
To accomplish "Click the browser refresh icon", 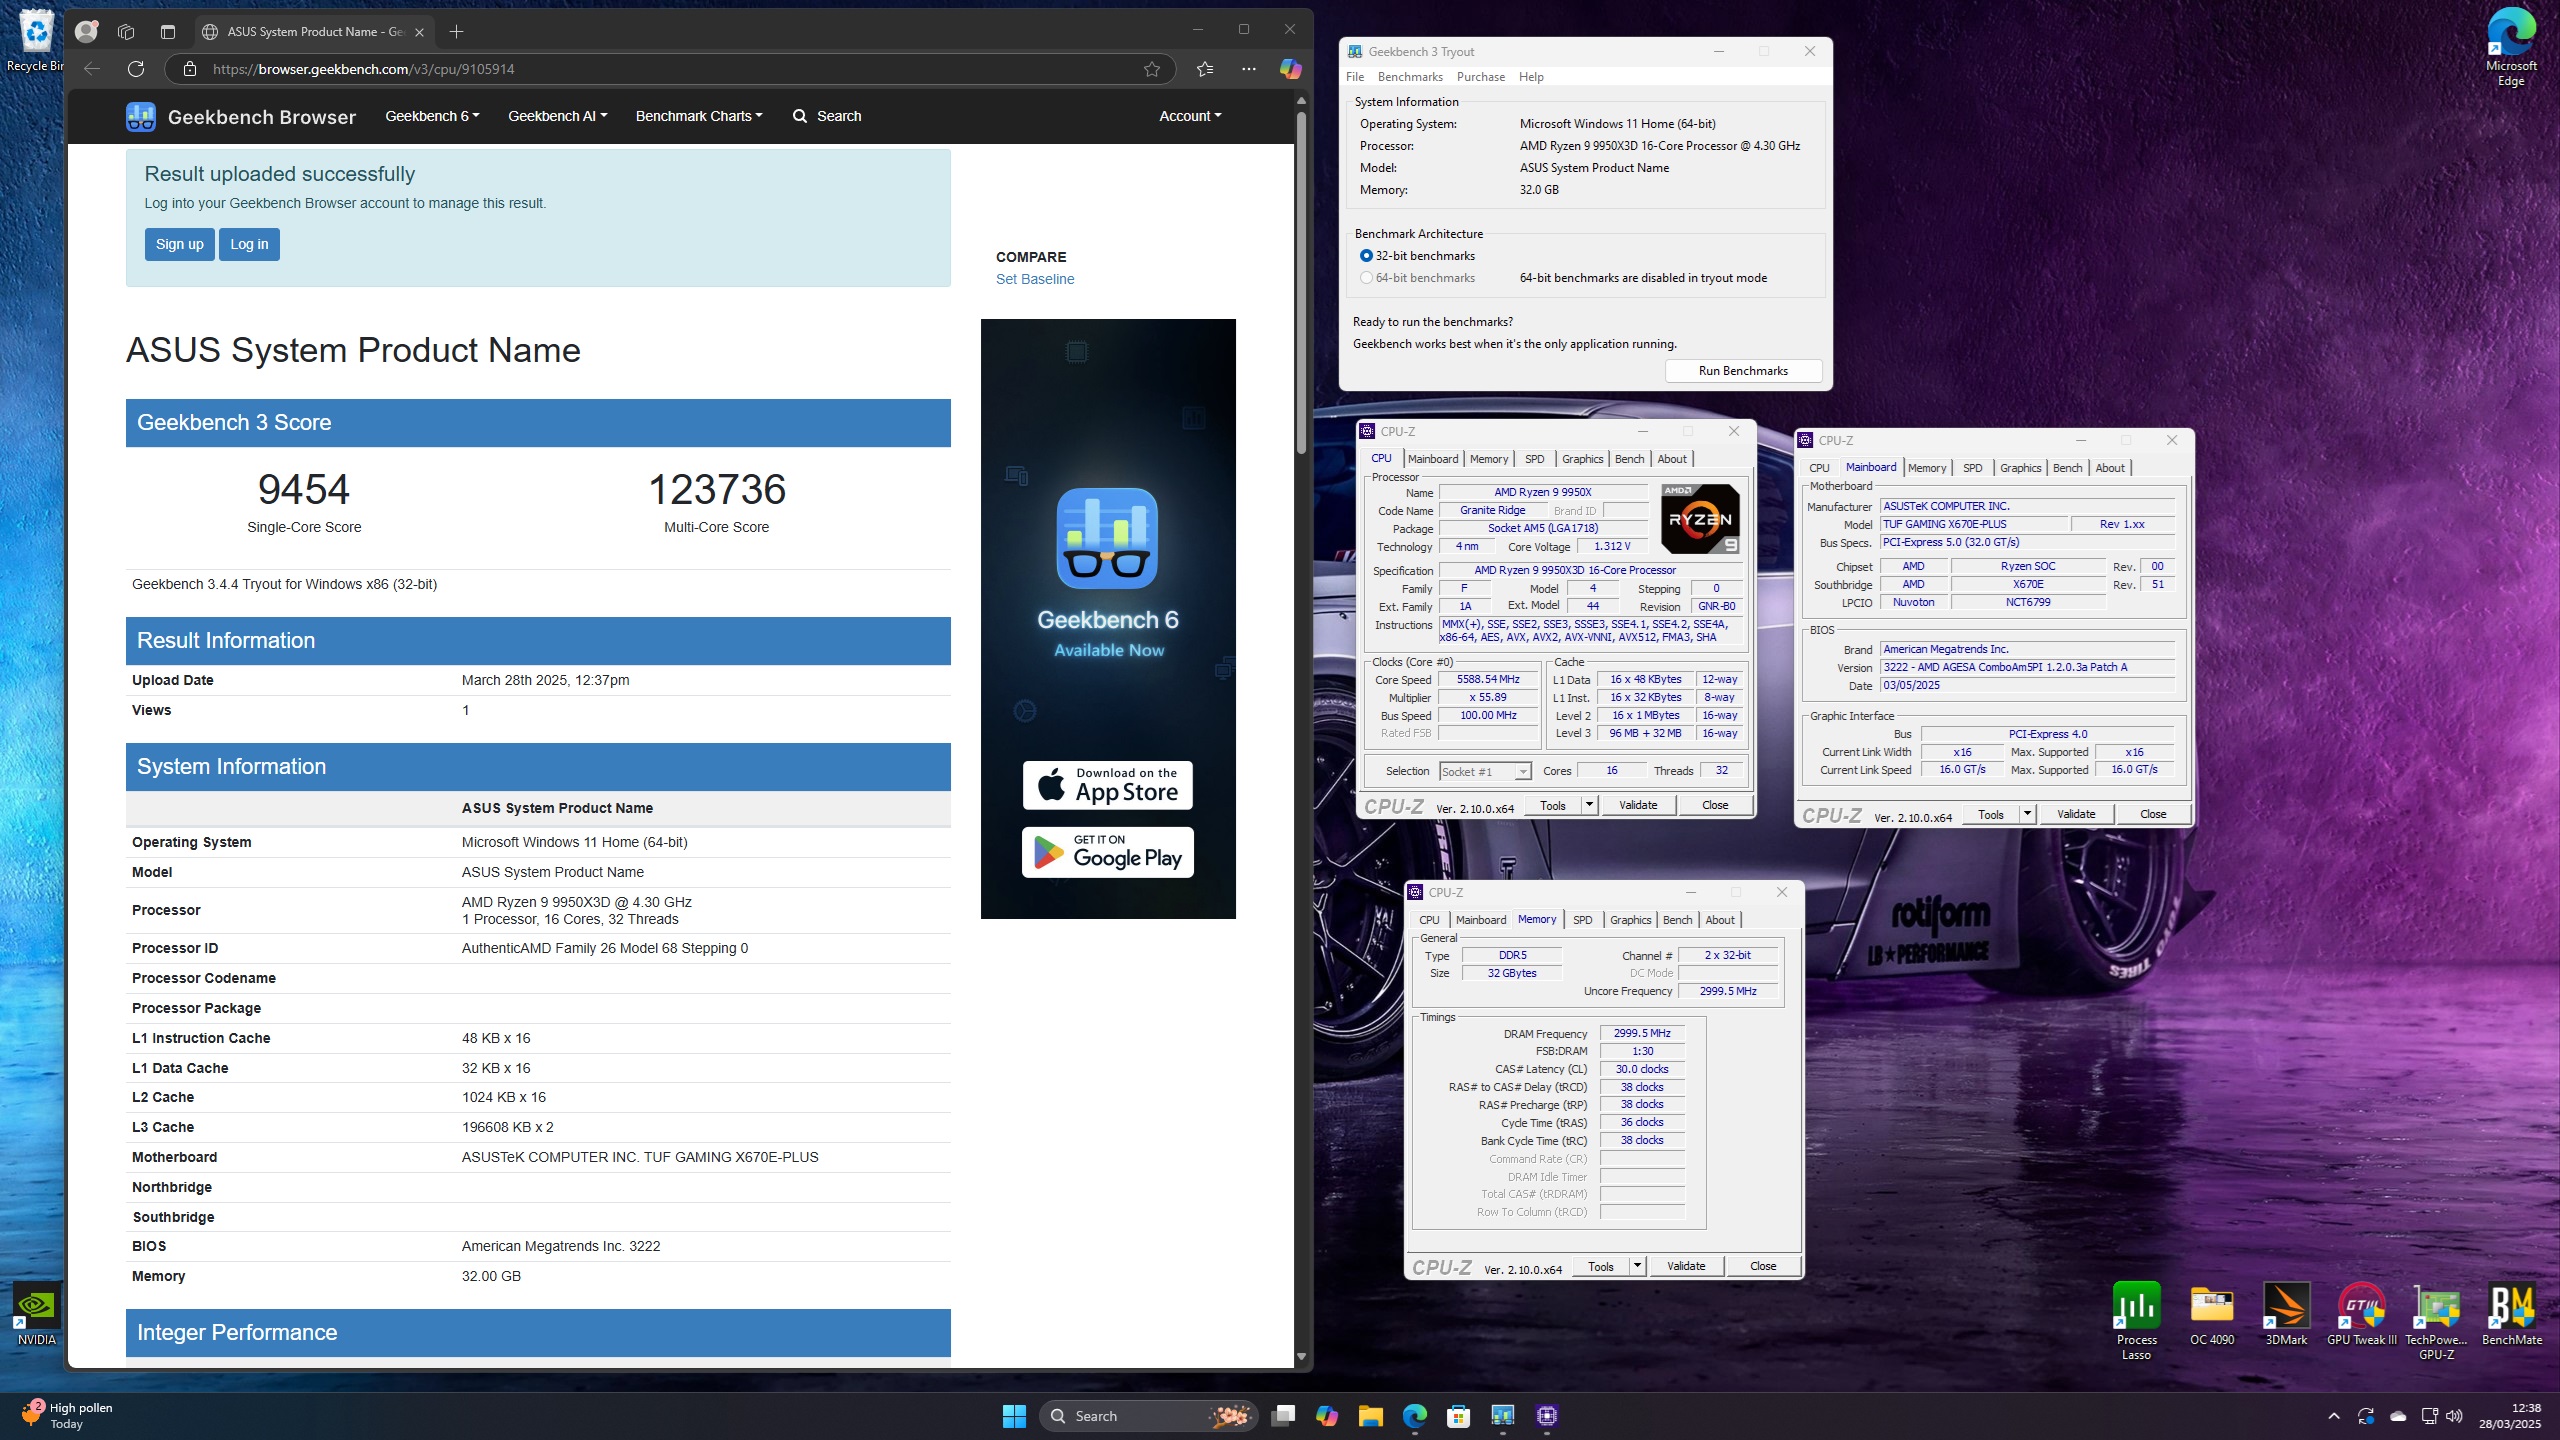I will (136, 69).
